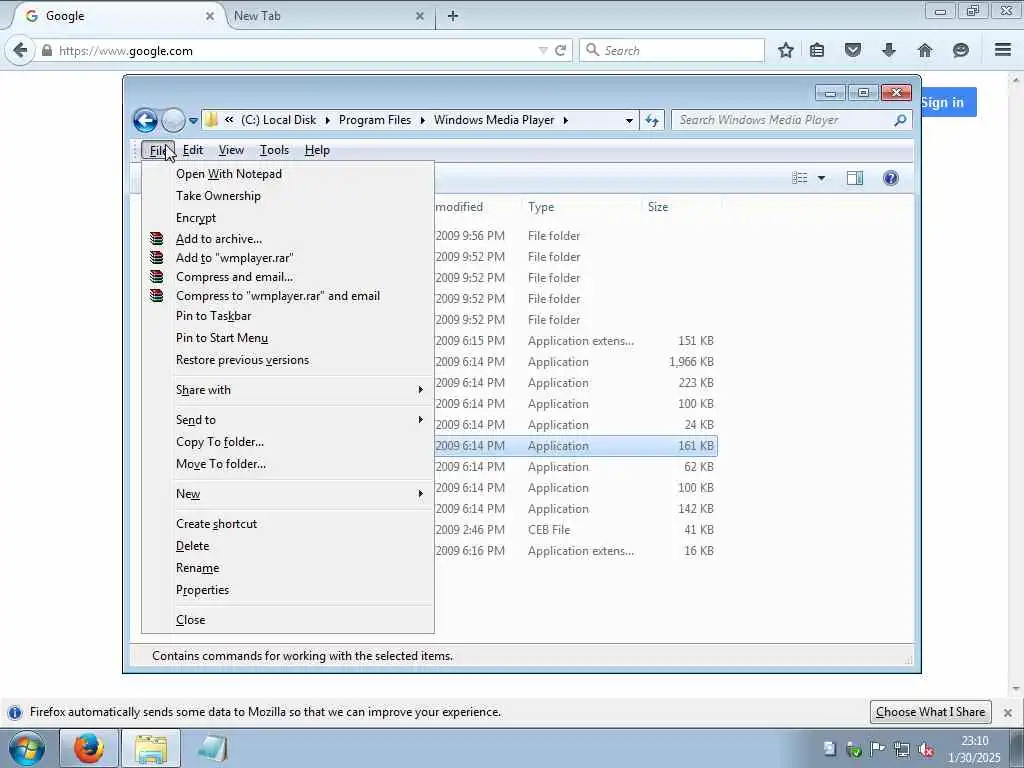The image size is (1024, 768).
Task: Click Choose What I Share button
Action: click(x=931, y=712)
